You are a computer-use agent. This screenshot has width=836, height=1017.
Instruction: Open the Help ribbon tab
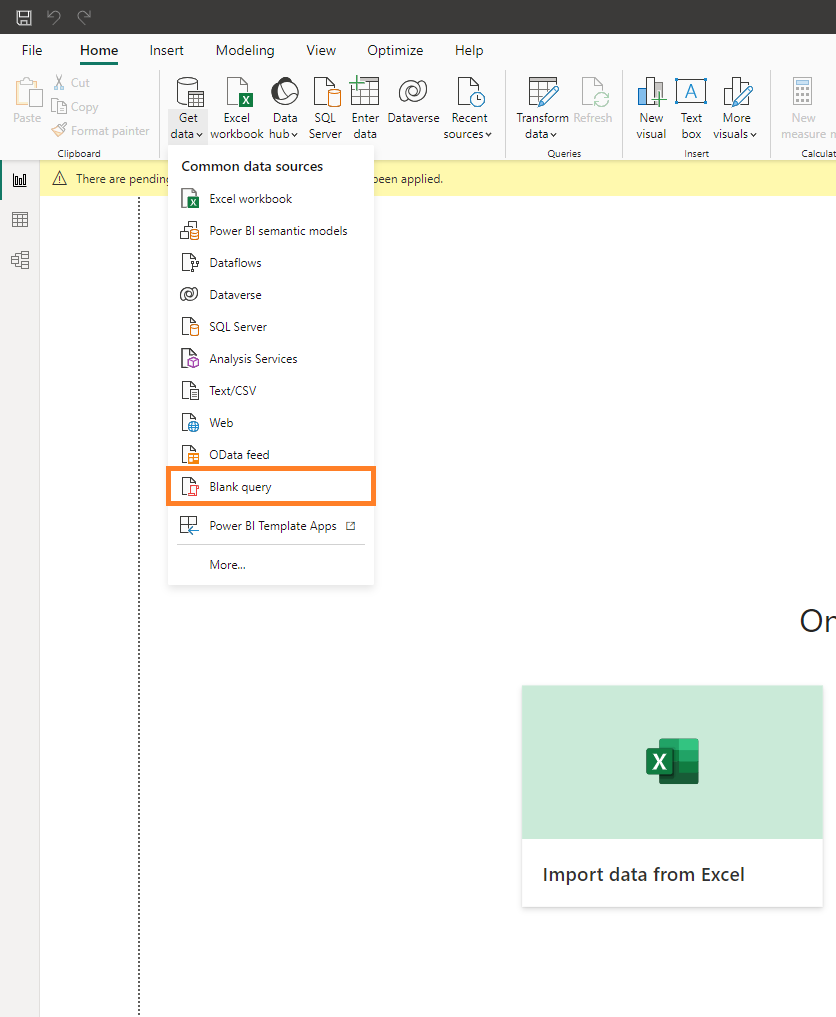(x=469, y=51)
